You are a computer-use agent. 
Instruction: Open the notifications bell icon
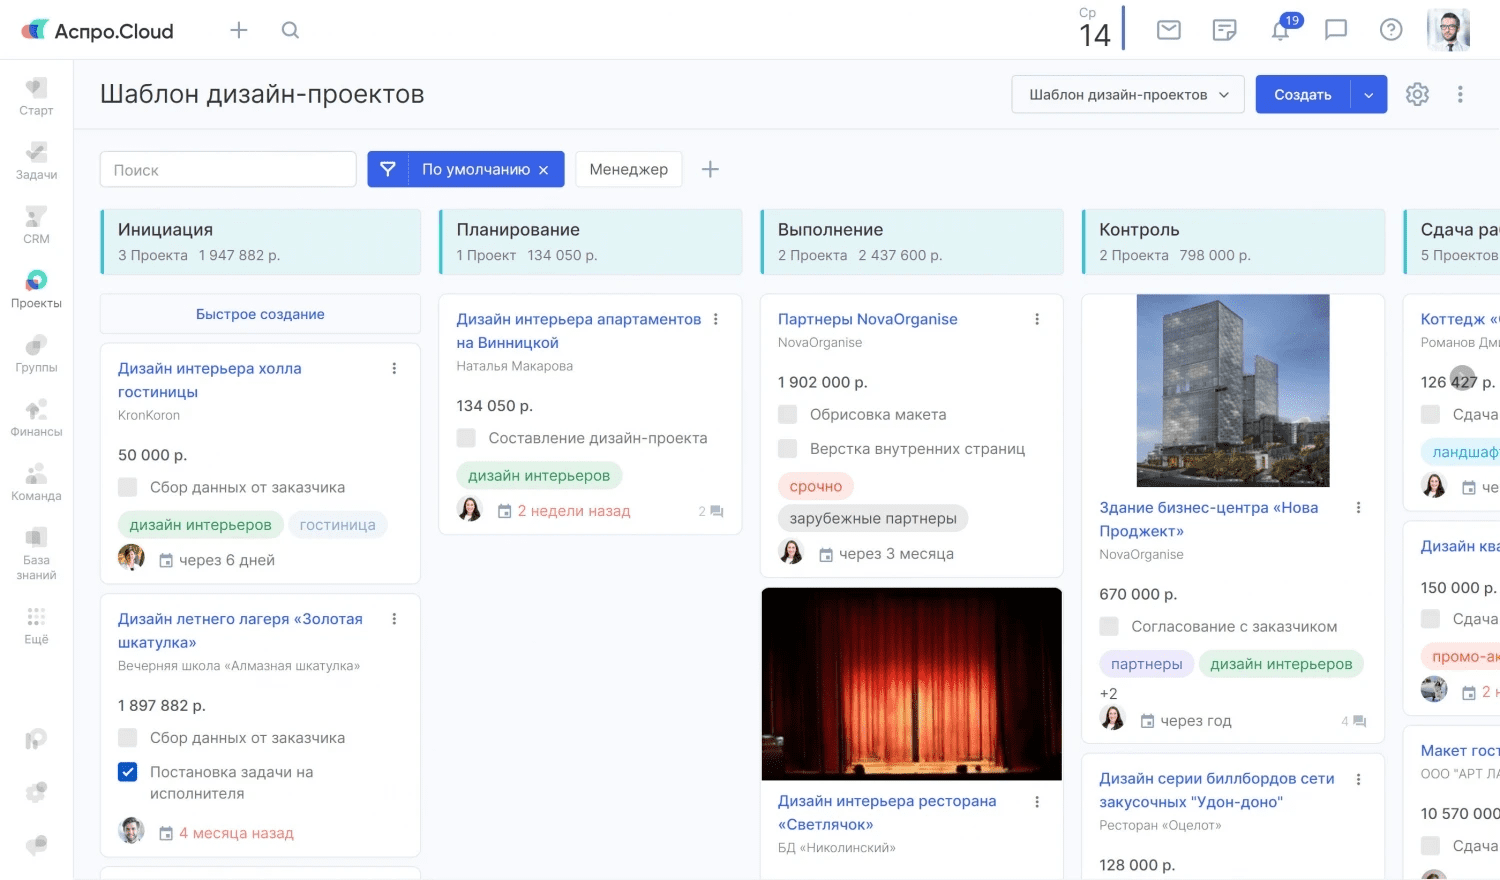coord(1280,30)
